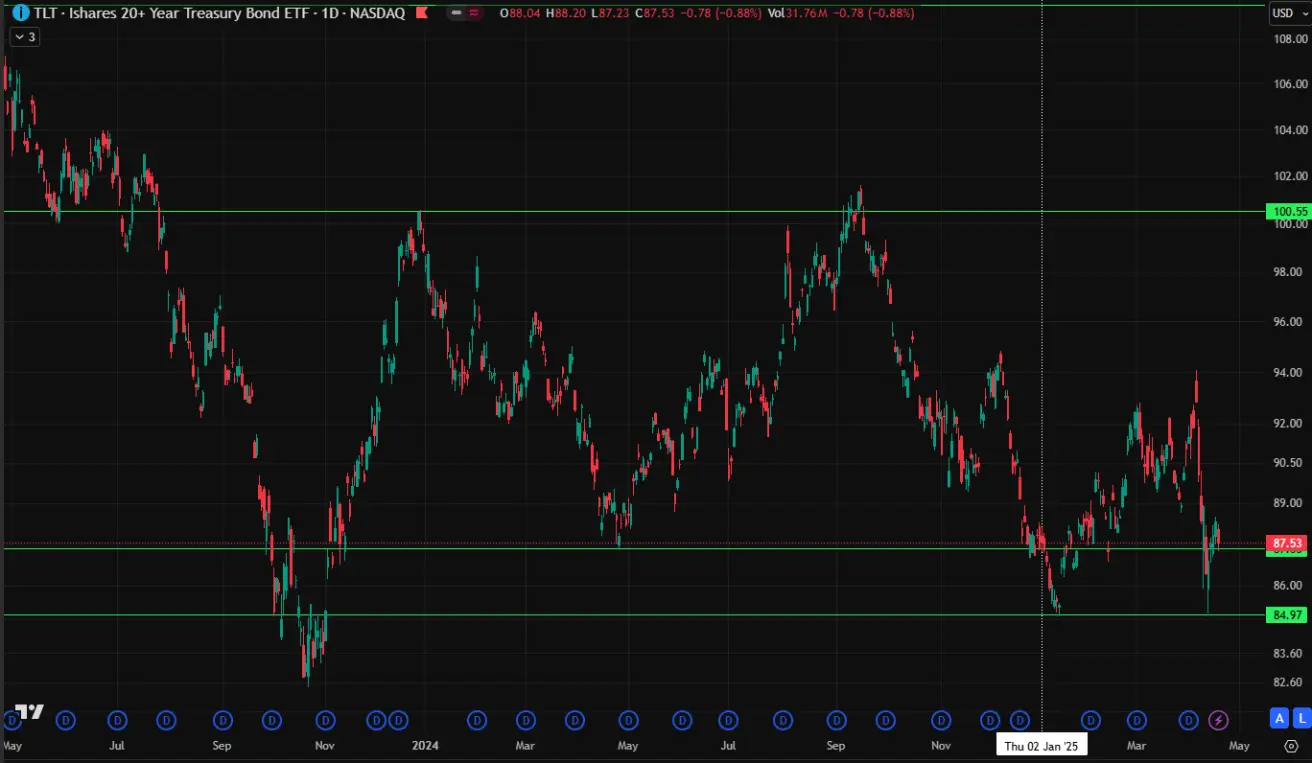Screen dimensions: 1312x763
Task: Open chart settings gear at bottom right
Action: (x=1290, y=746)
